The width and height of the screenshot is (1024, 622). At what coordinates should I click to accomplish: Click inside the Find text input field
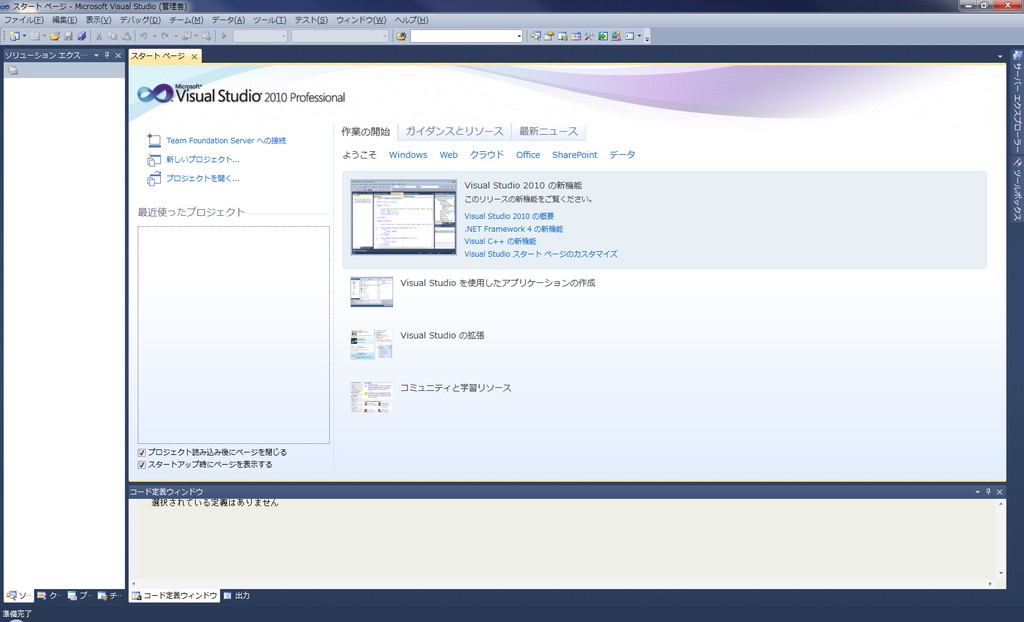(x=463, y=36)
